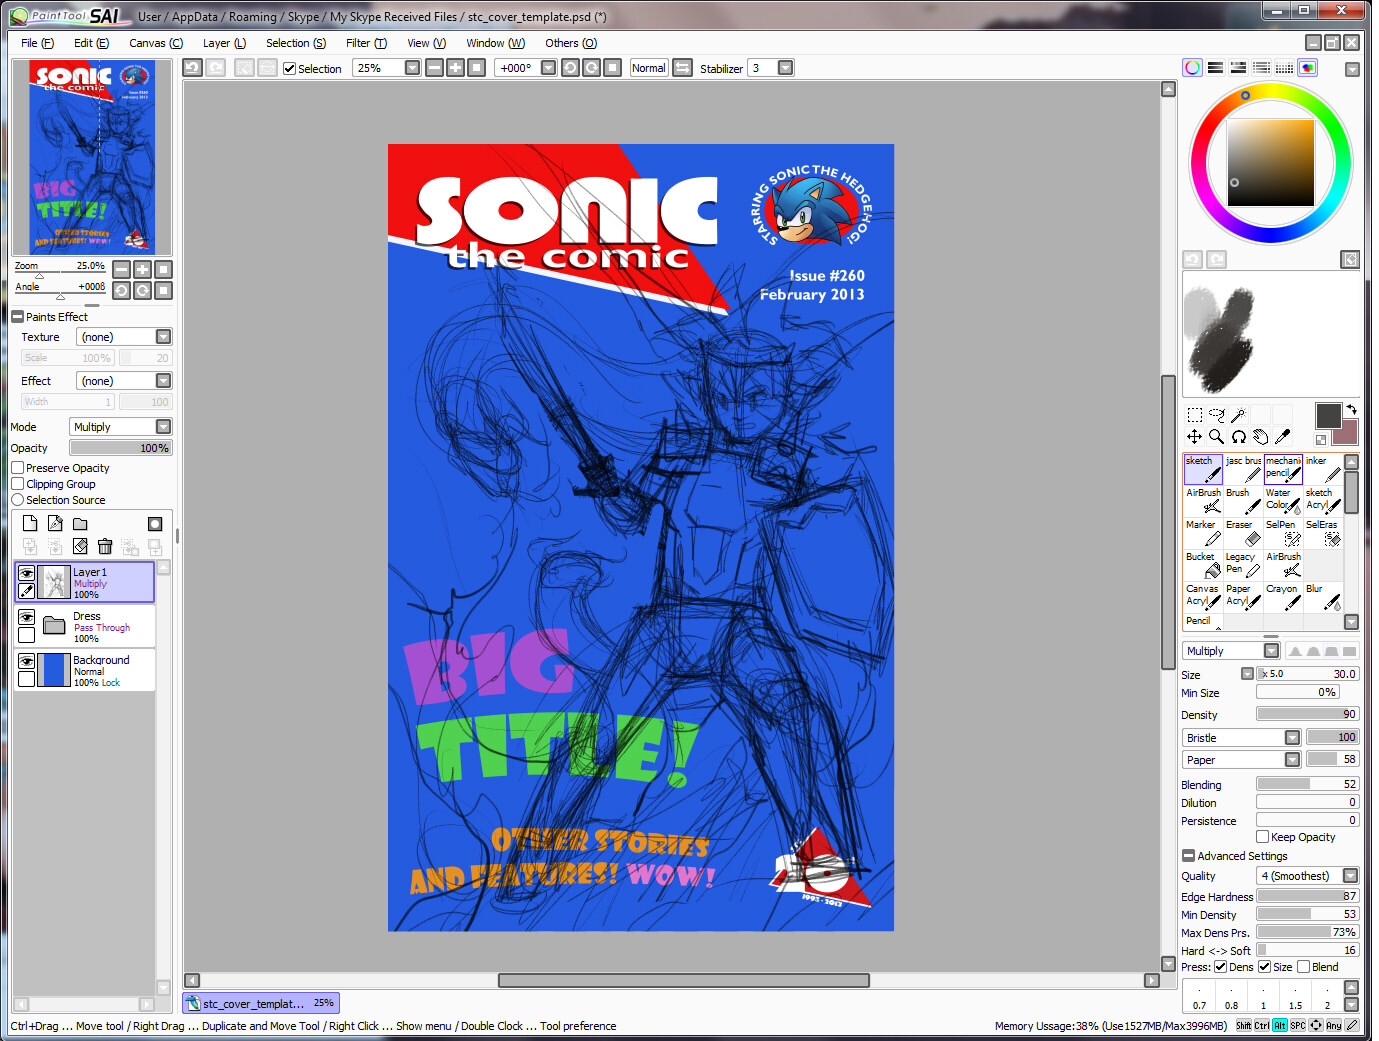Open the 25% zoom dropdown
1379x1041 pixels.
pos(412,68)
